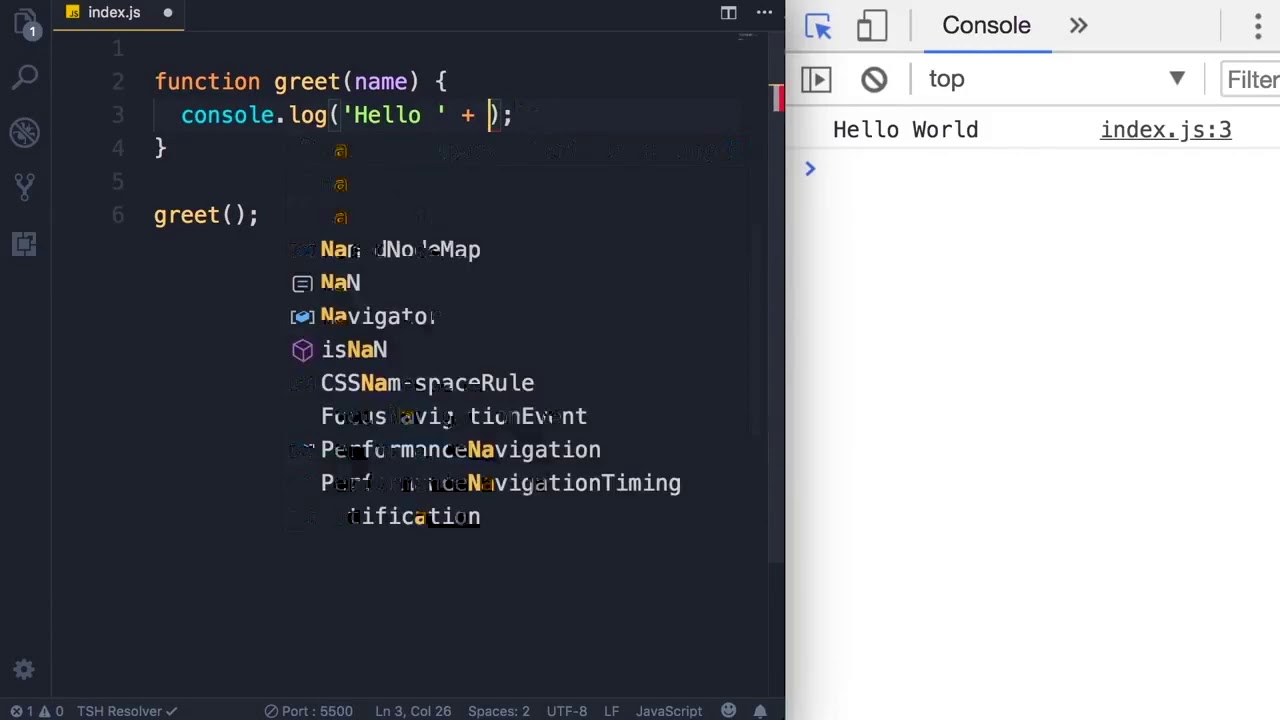
Task: Toggle the DevTools device toolbar icon
Action: click(872, 26)
